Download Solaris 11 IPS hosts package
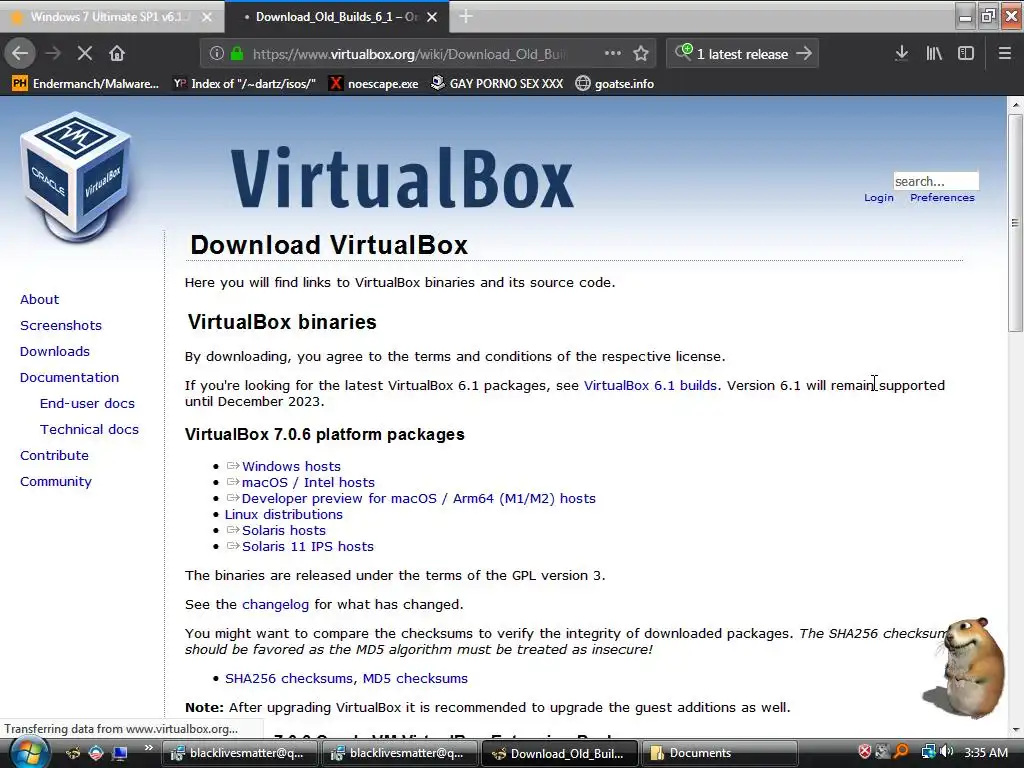1024x768 pixels. (308, 547)
